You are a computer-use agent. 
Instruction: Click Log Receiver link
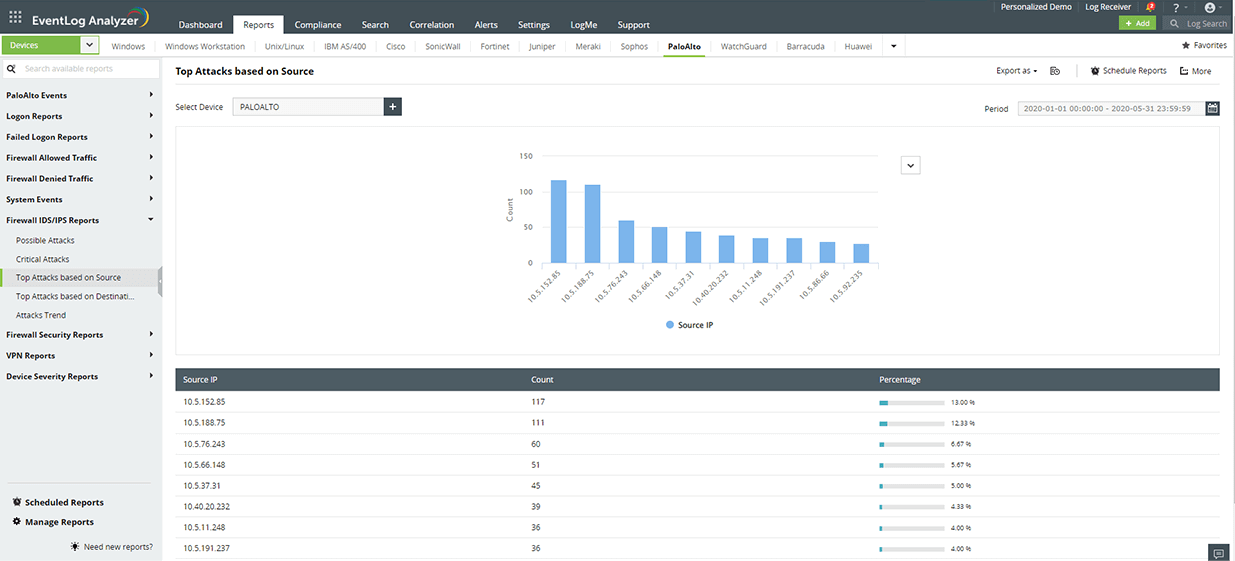pyautogui.click(x=1108, y=7)
